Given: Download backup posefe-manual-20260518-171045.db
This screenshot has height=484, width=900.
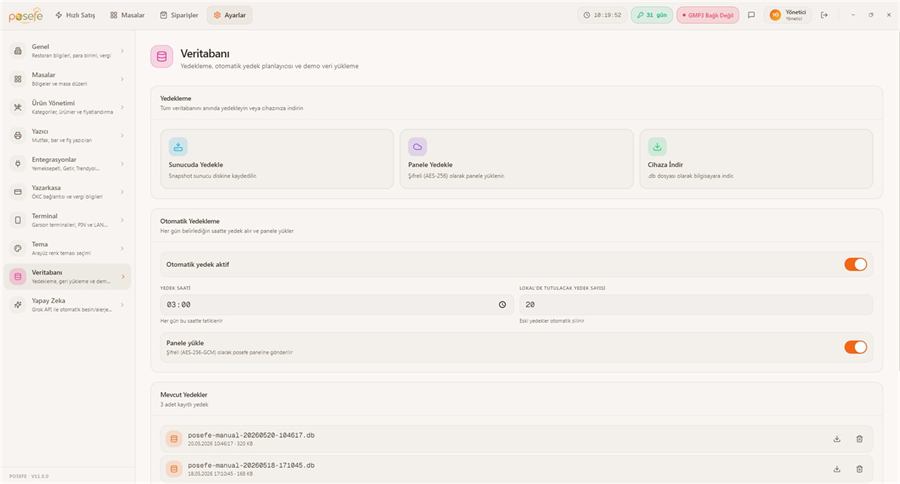Looking at the screenshot, I should coord(837,469).
